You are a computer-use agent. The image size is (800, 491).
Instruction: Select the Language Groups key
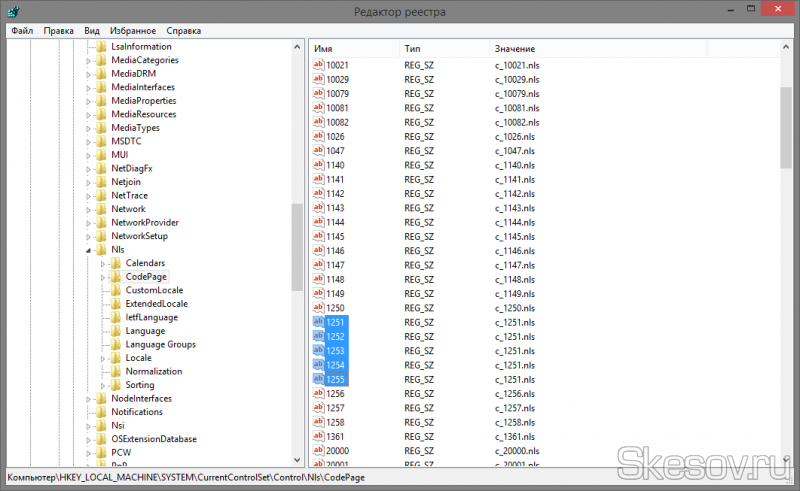[x=160, y=344]
